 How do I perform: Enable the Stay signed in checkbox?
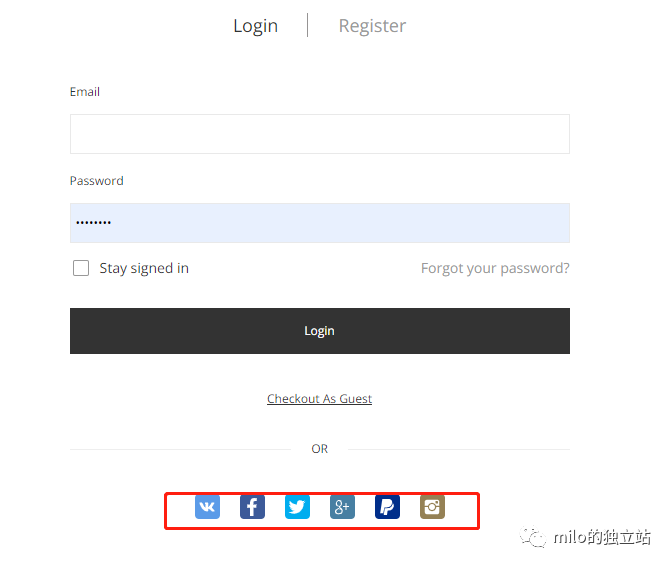[81, 268]
